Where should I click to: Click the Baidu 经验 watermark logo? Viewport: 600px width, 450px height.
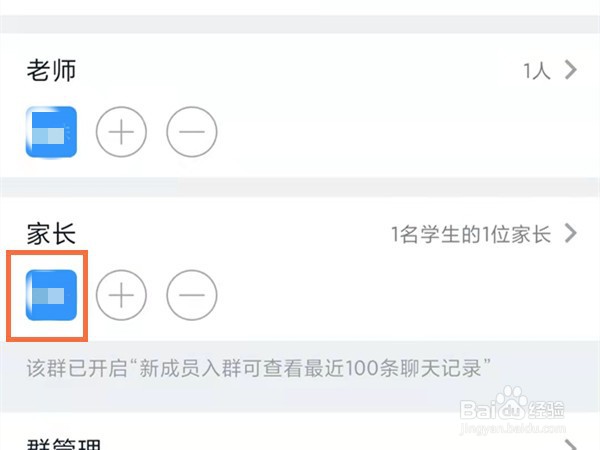[512, 404]
